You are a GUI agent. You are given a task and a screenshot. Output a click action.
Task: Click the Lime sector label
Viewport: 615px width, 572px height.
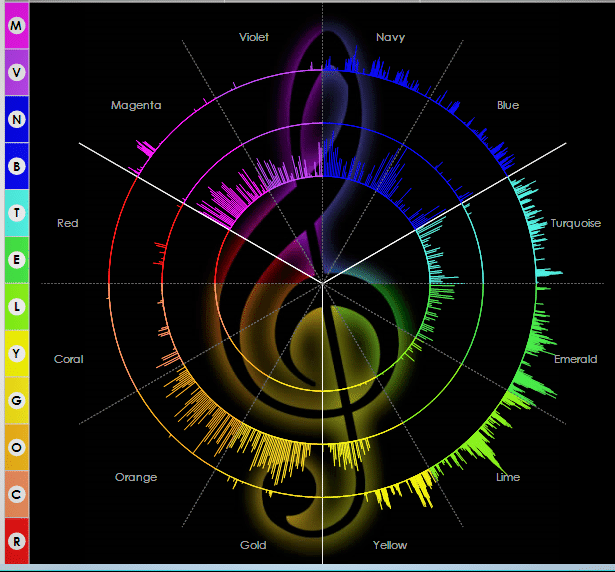click(x=508, y=477)
